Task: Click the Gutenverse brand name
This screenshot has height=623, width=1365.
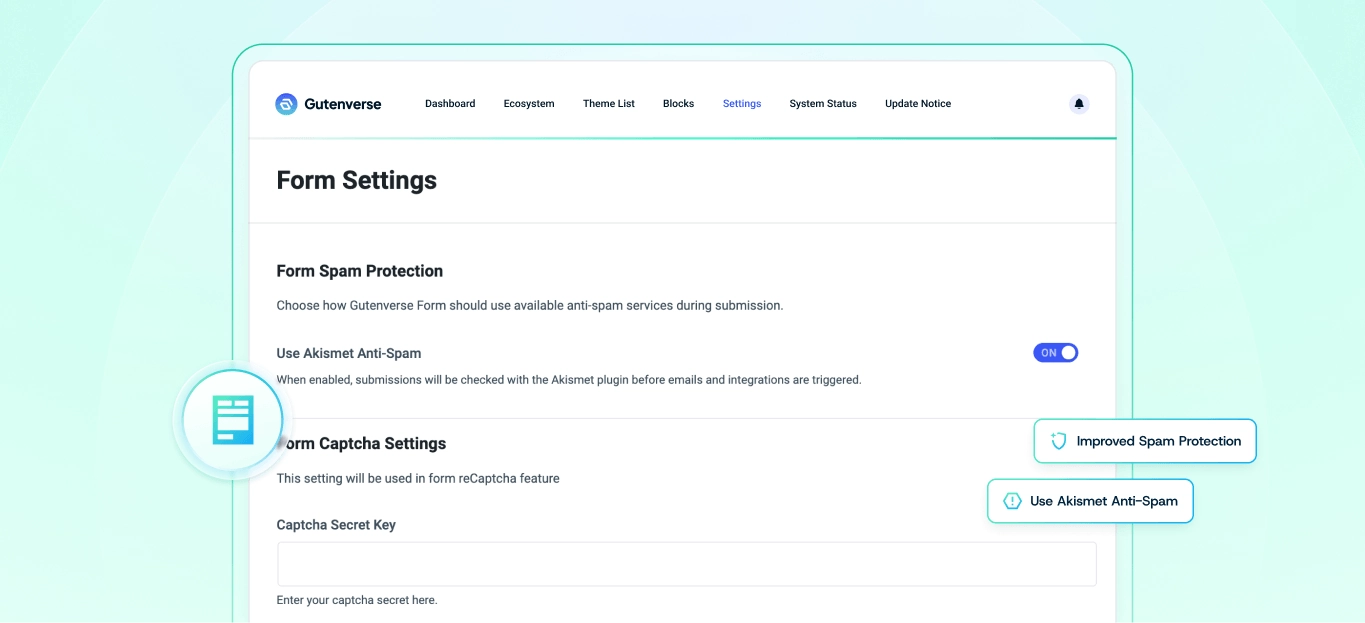Action: 343,104
